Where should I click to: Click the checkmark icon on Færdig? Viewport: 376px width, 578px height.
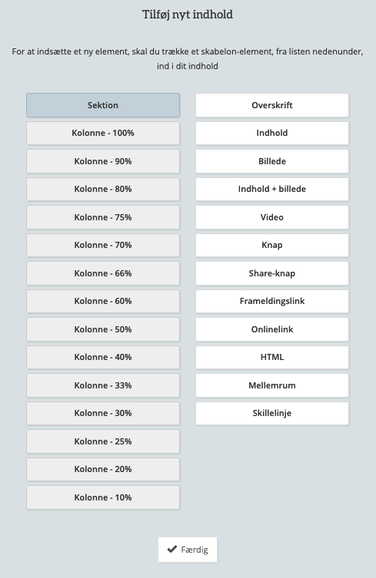pos(172,549)
